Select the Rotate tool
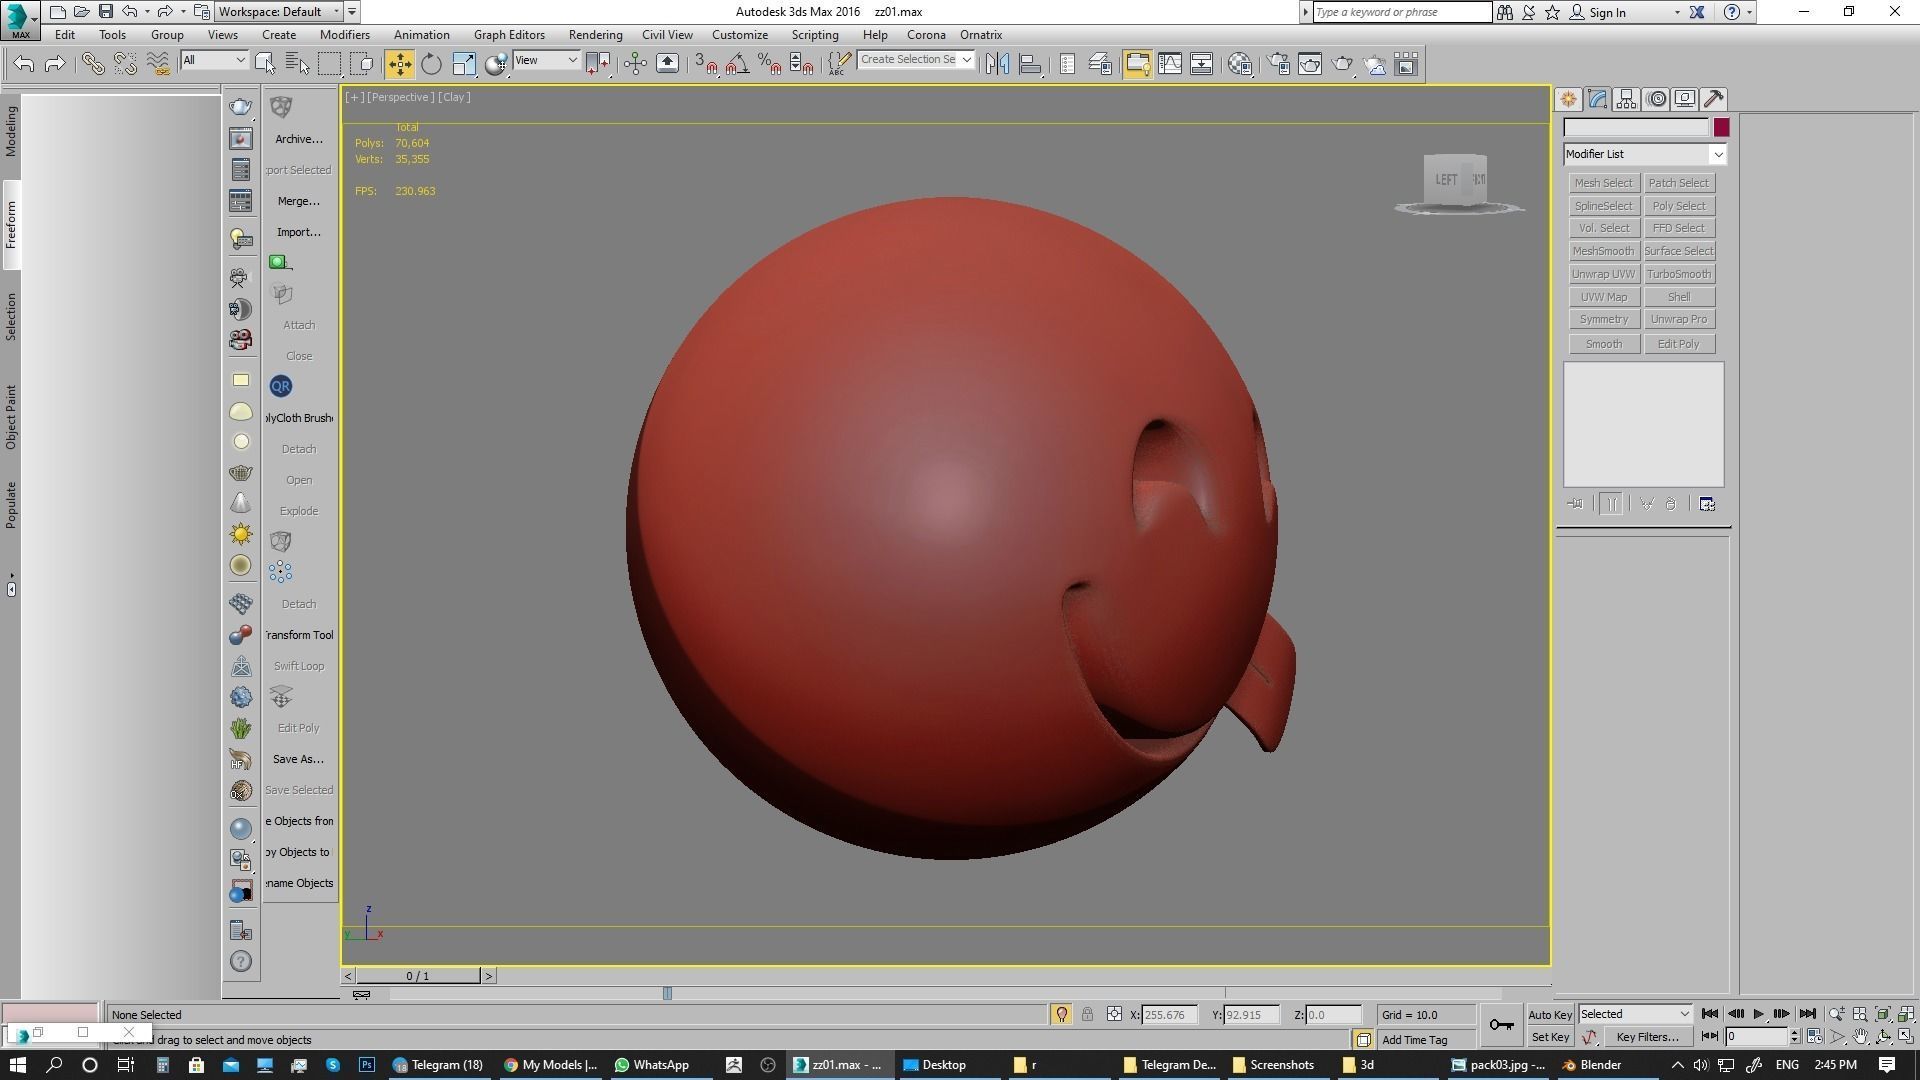Image resolution: width=1920 pixels, height=1080 pixels. click(x=431, y=64)
